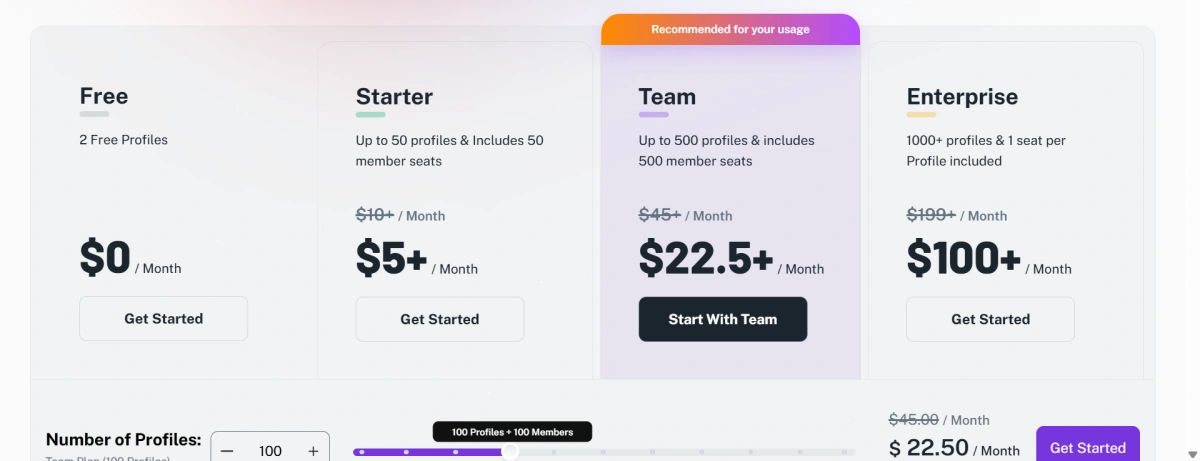Viewport: 1200px width, 461px height.
Task: Click the 100 Profiles + 100 Members tooltip
Action: click(512, 432)
